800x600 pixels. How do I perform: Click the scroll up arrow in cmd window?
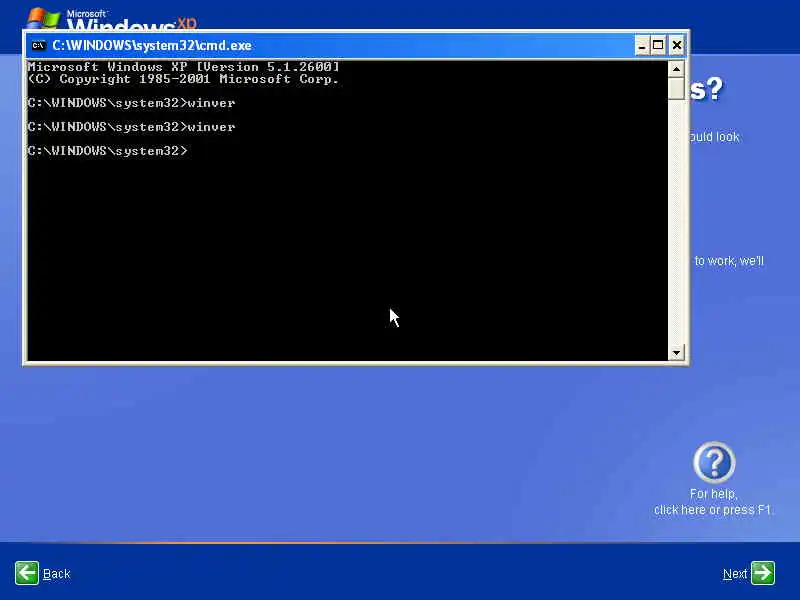coord(676,69)
